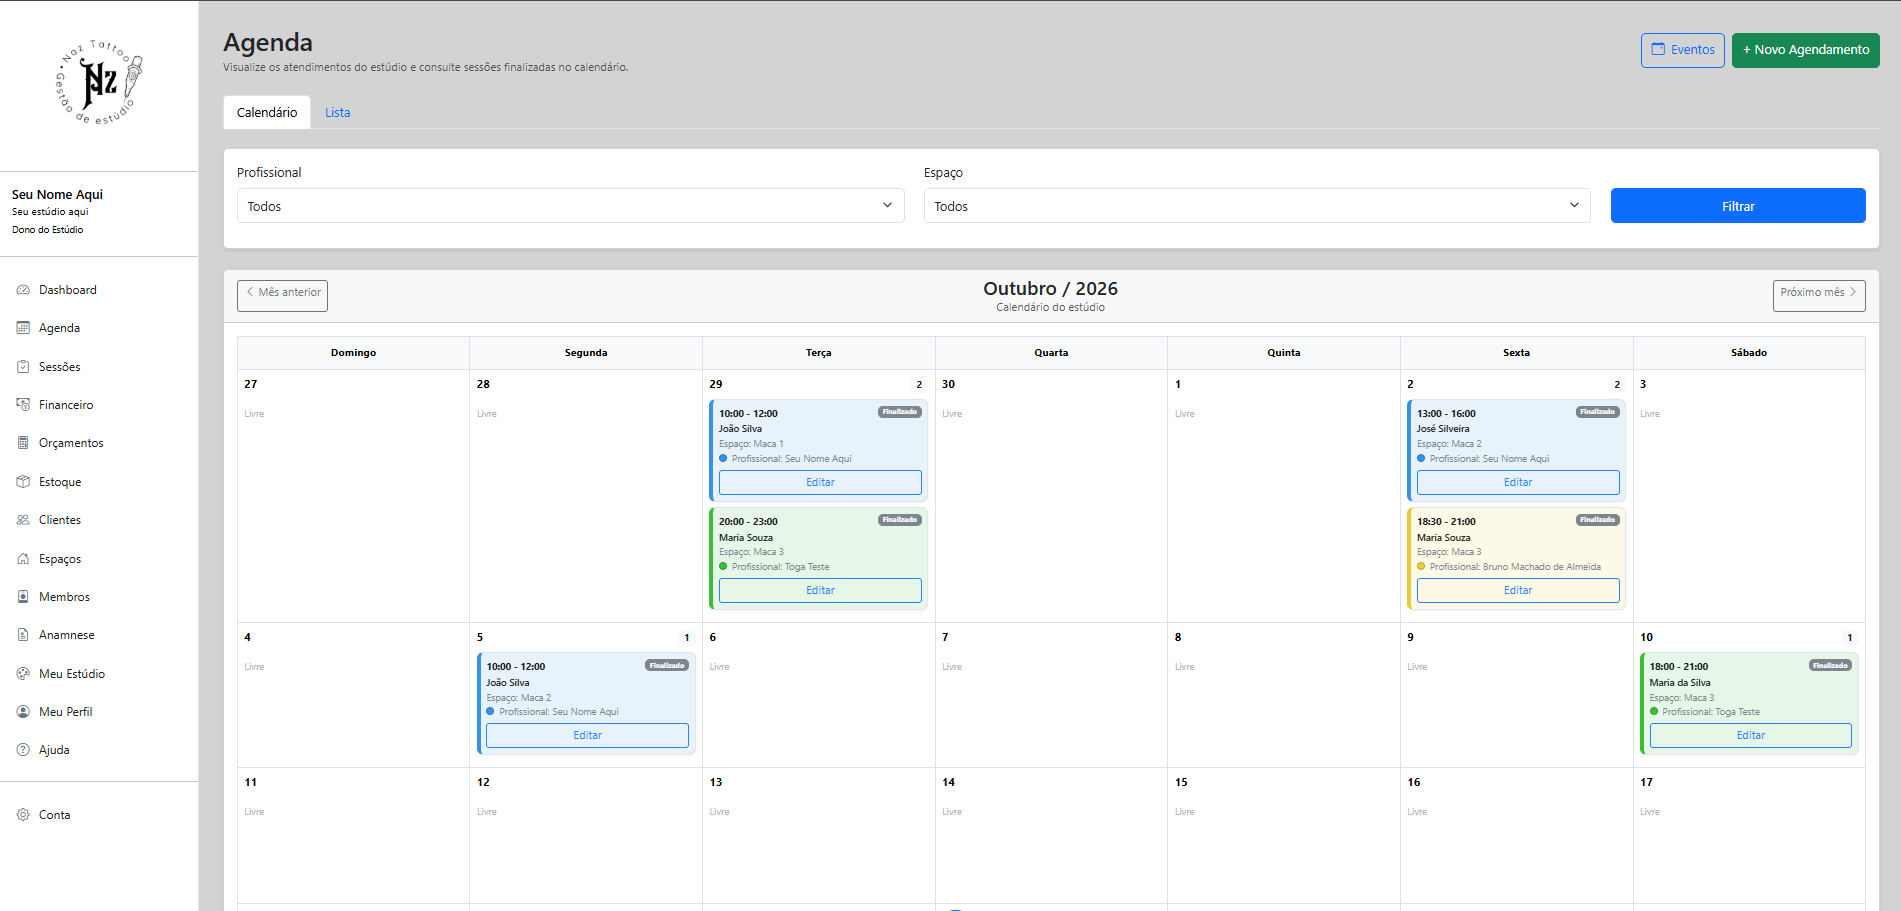Open Meu Estúdio palette icon
The width and height of the screenshot is (1901, 911).
pyautogui.click(x=23, y=674)
